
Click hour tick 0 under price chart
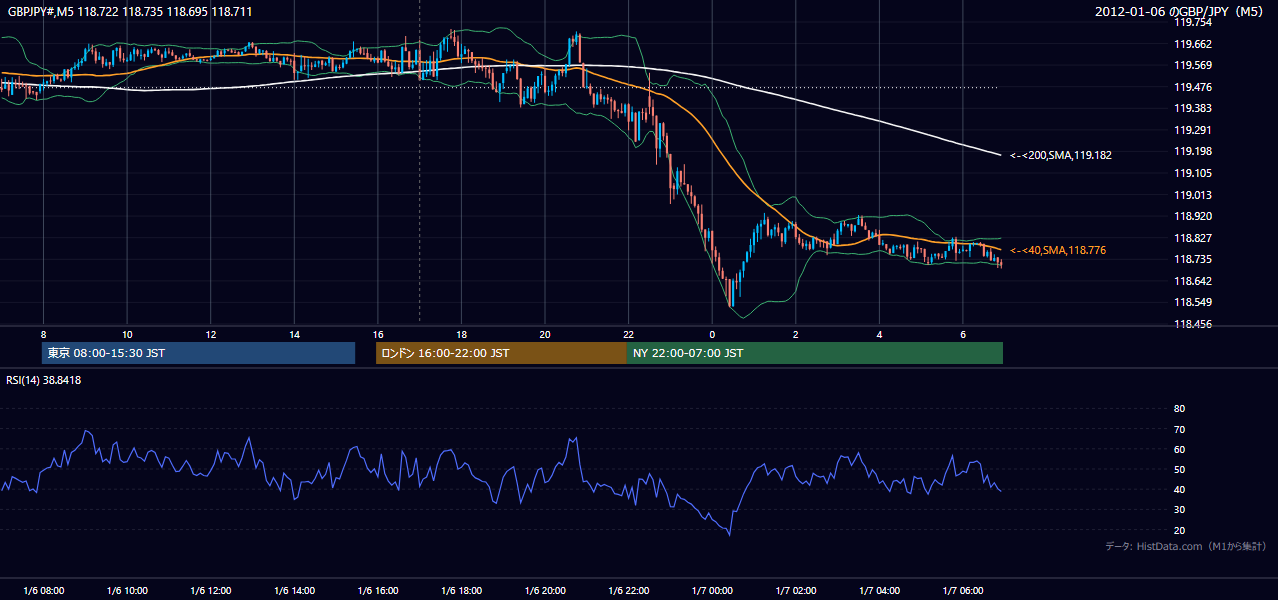712,334
